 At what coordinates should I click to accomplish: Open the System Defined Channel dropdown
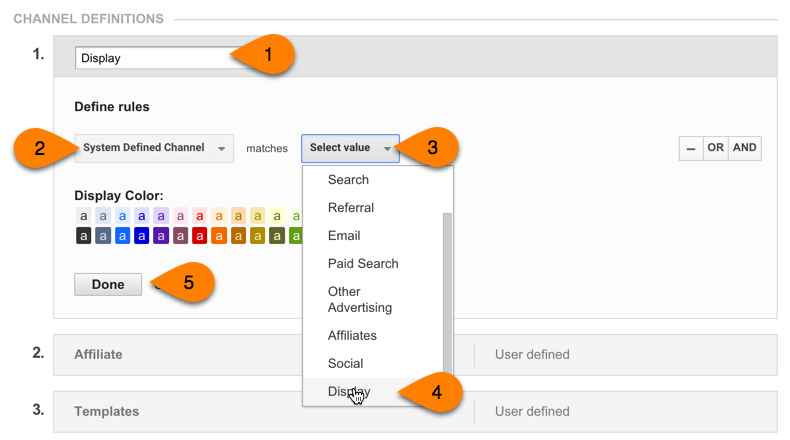(154, 148)
